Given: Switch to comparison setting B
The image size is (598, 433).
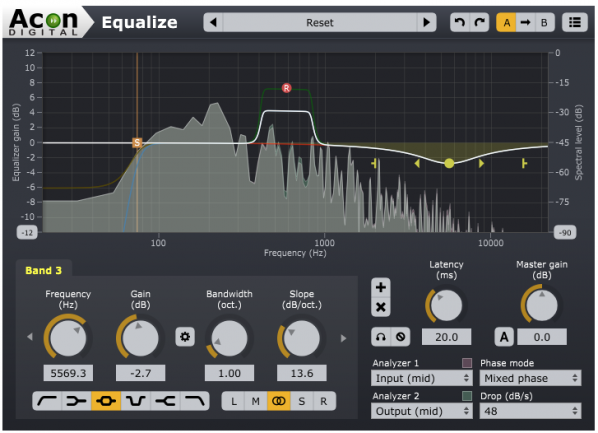Looking at the screenshot, I should (x=545, y=23).
